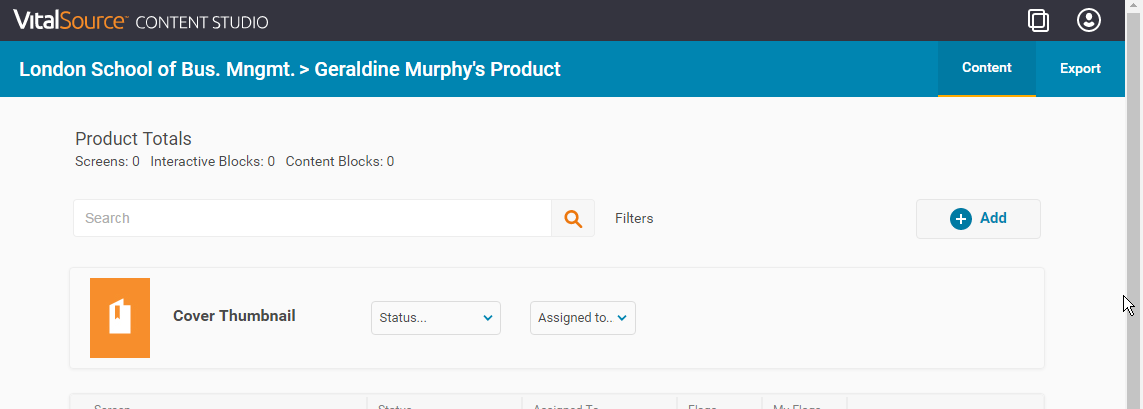Click the Cover Thumbnail title text
This screenshot has height=409, width=1143.
[x=234, y=316]
